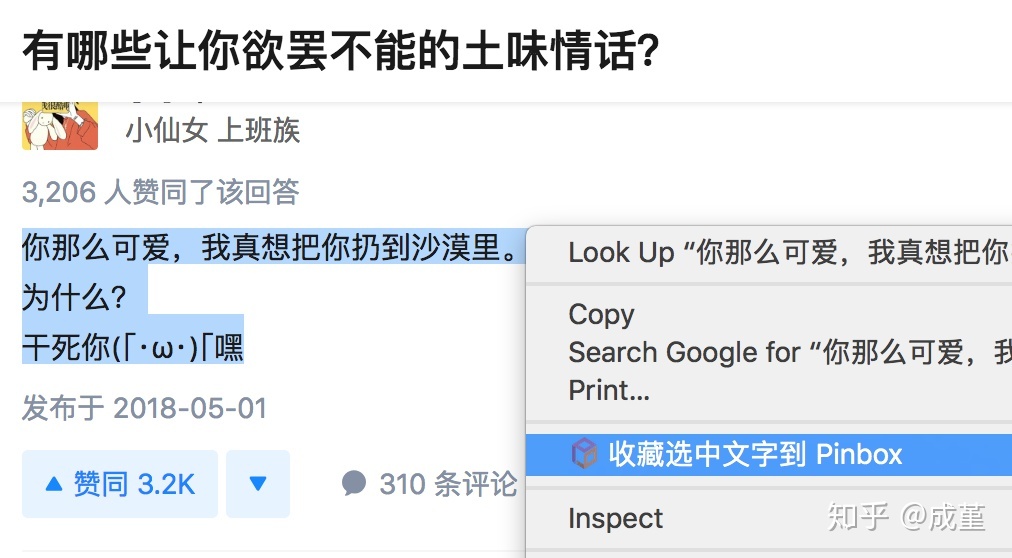Click 收藏选中文字到 Pinbox menu entry text
The height and width of the screenshot is (558, 1012).
(x=755, y=454)
